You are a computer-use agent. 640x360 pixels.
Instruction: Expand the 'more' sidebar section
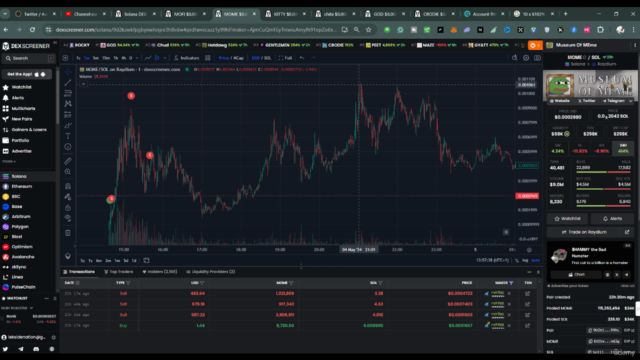(x=9, y=161)
